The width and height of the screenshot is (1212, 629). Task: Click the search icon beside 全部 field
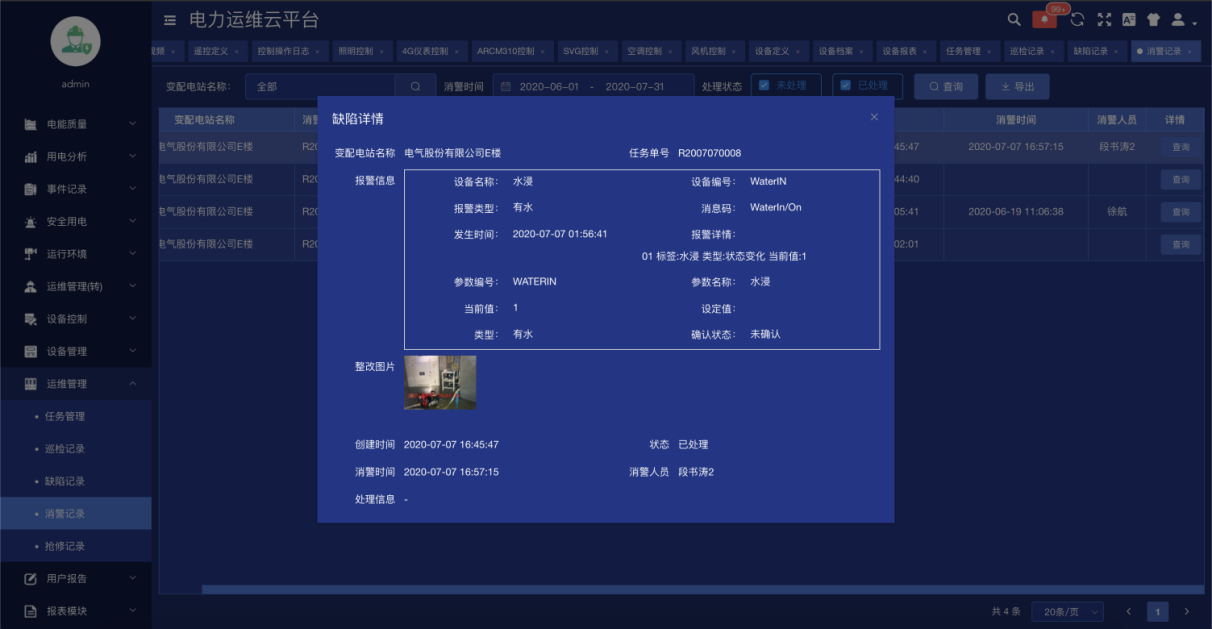click(415, 87)
